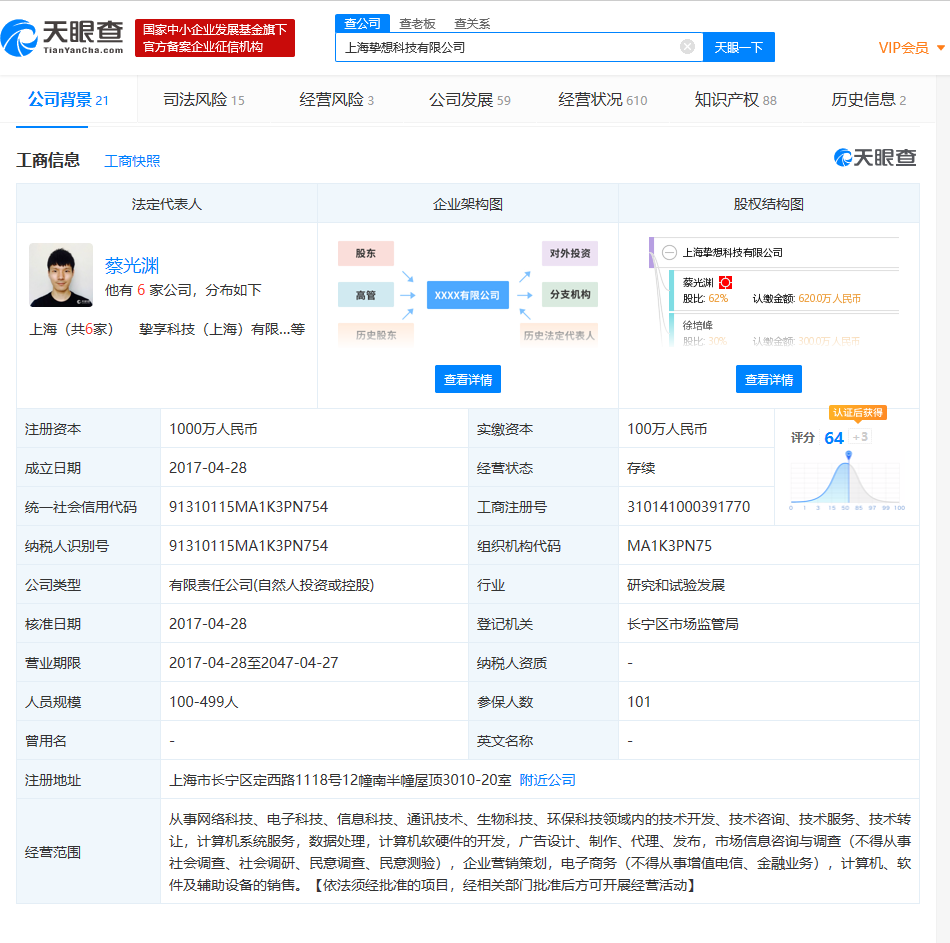Click 蔡光渊's profile photo
The height and width of the screenshot is (943, 950).
(x=60, y=275)
